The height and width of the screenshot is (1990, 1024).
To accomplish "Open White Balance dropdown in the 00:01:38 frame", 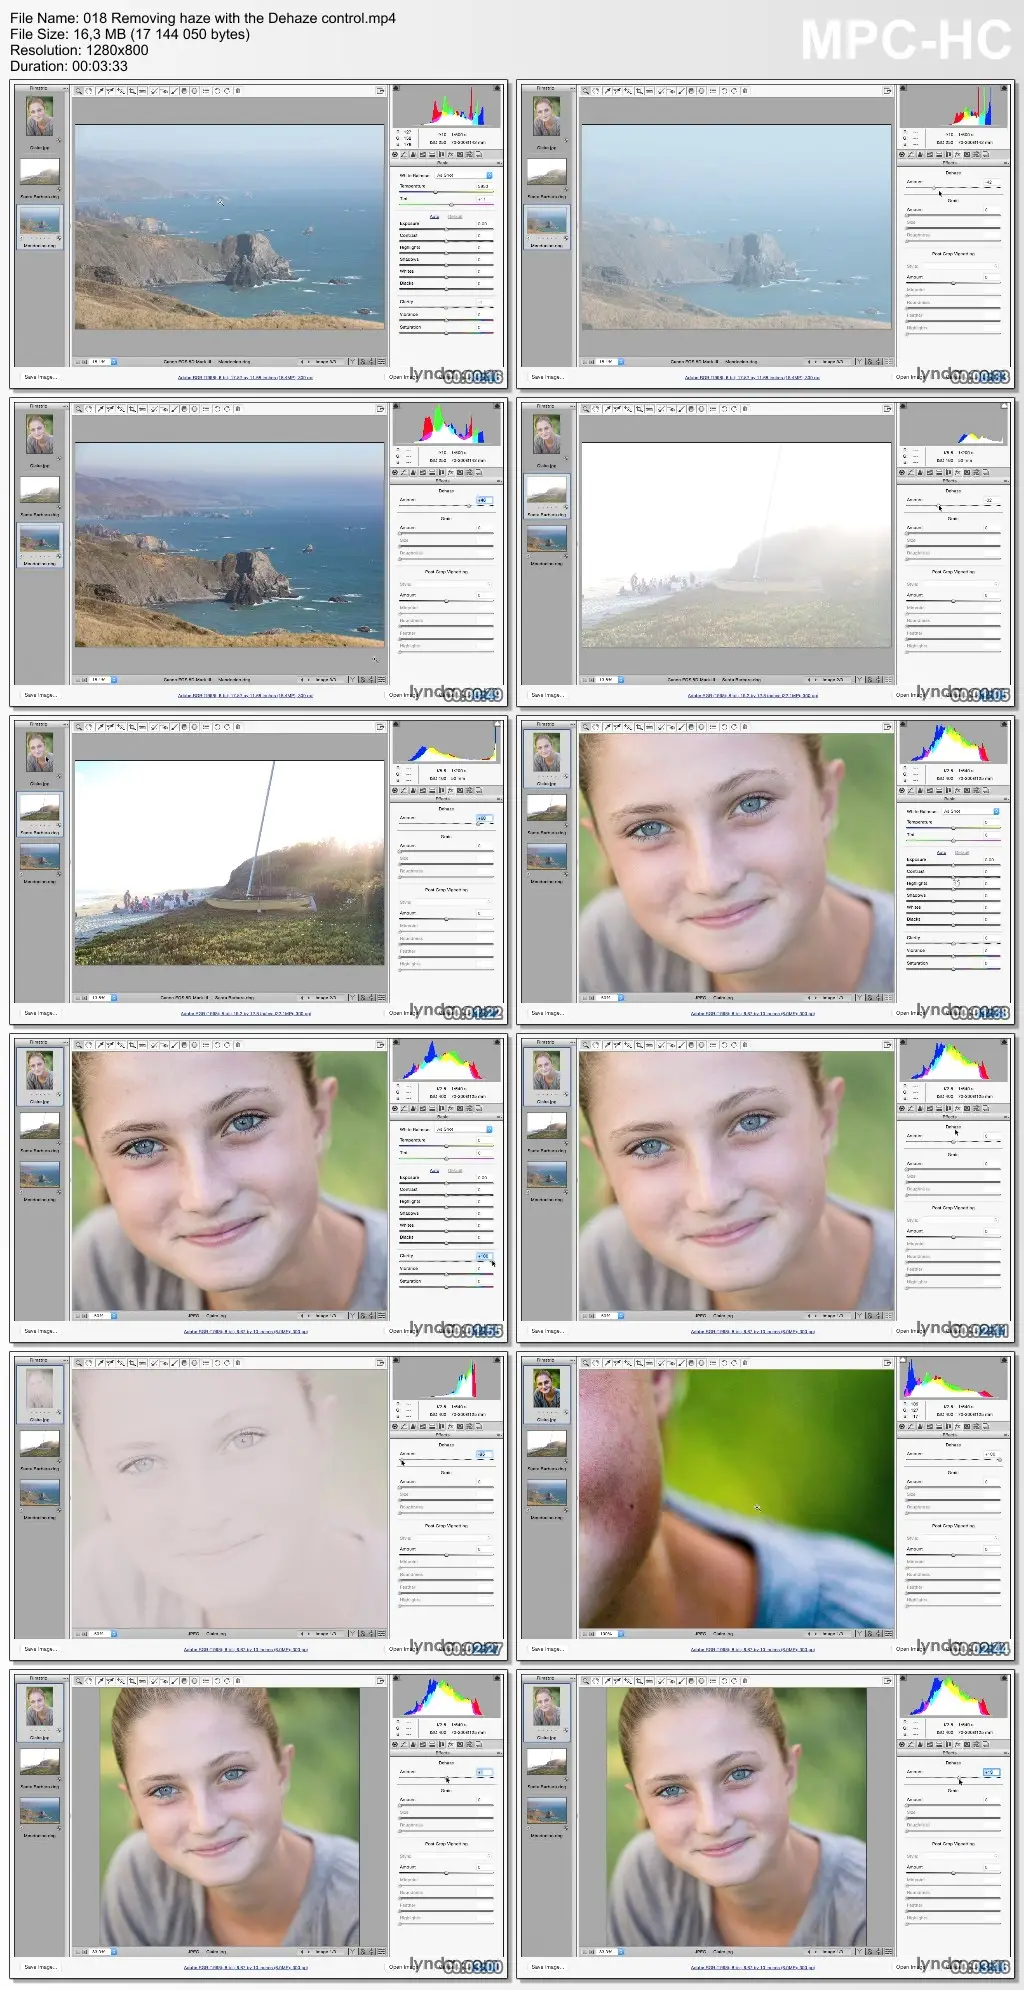I will 971,811.
